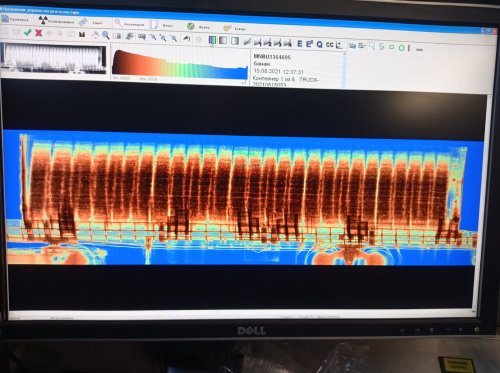Image resolution: width=500 pixels, height=373 pixels.
Task: Click the E edge enhancement icon
Action: [299, 44]
